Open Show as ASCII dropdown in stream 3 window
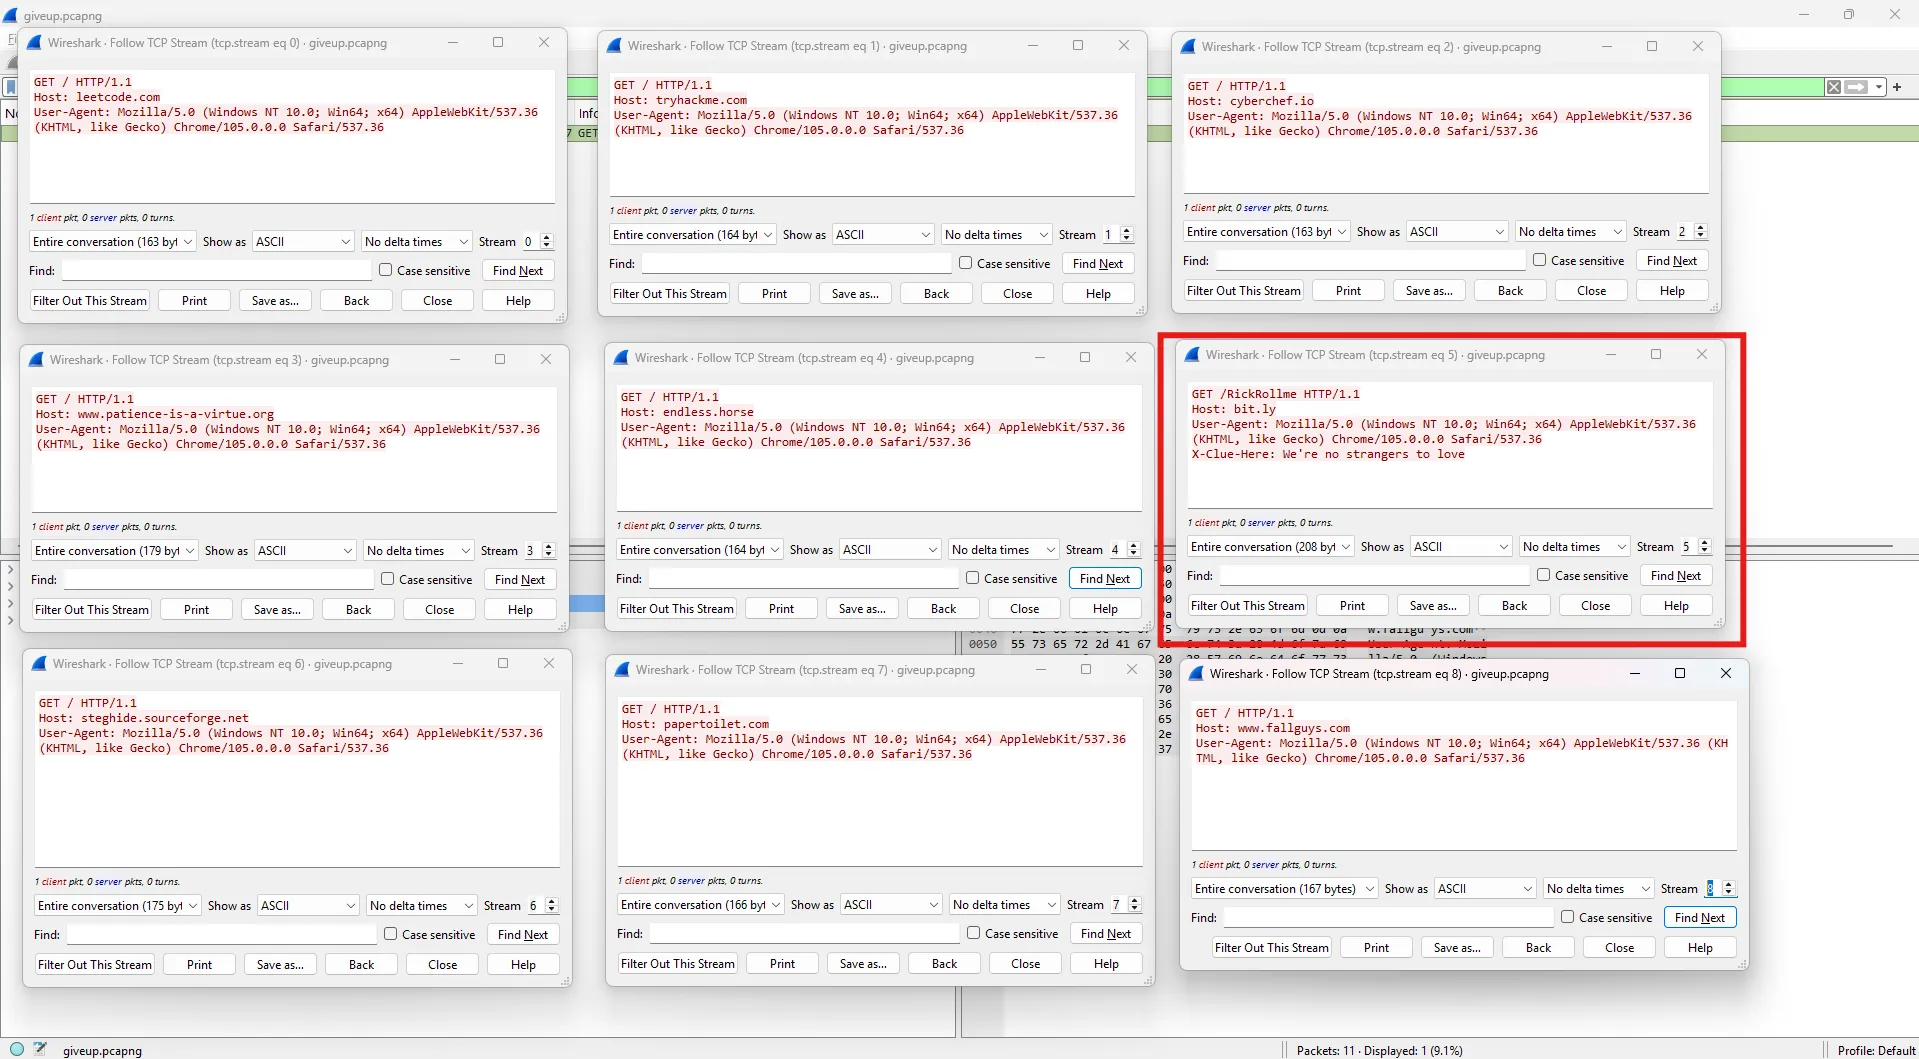The image size is (1919, 1059). point(305,551)
